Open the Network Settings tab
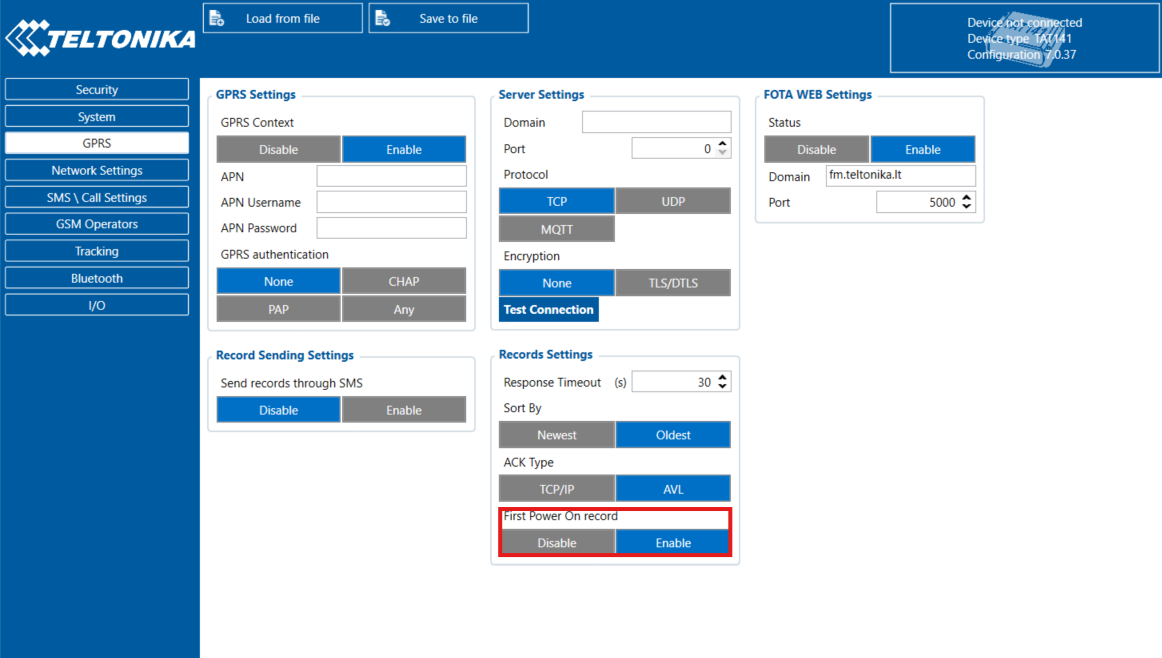 [x=97, y=171]
